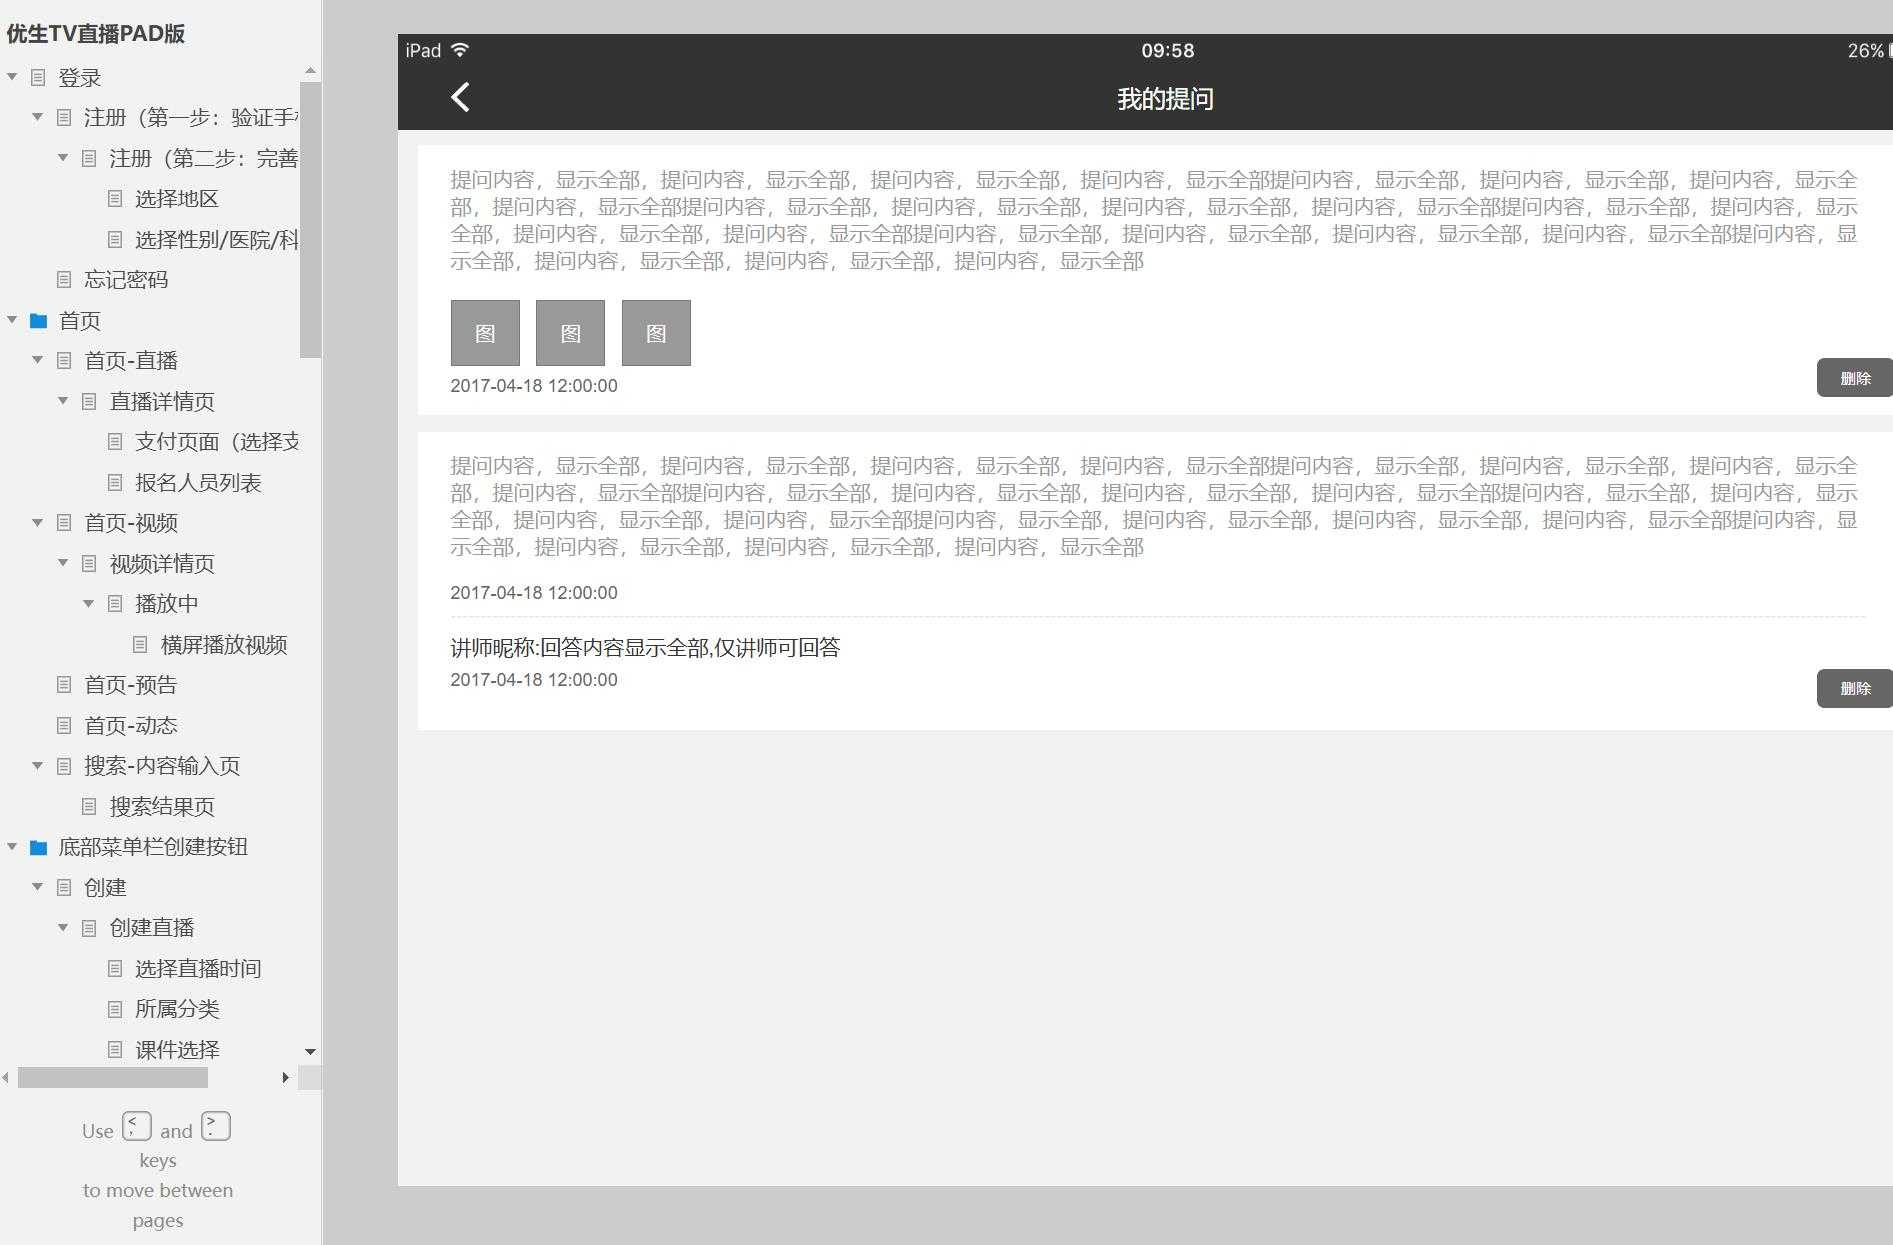Click the sidebar horizontal scrollbar thumb

point(113,1077)
